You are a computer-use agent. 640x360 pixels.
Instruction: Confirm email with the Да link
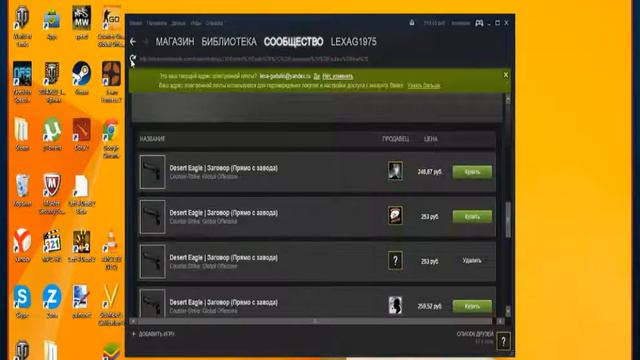point(317,76)
